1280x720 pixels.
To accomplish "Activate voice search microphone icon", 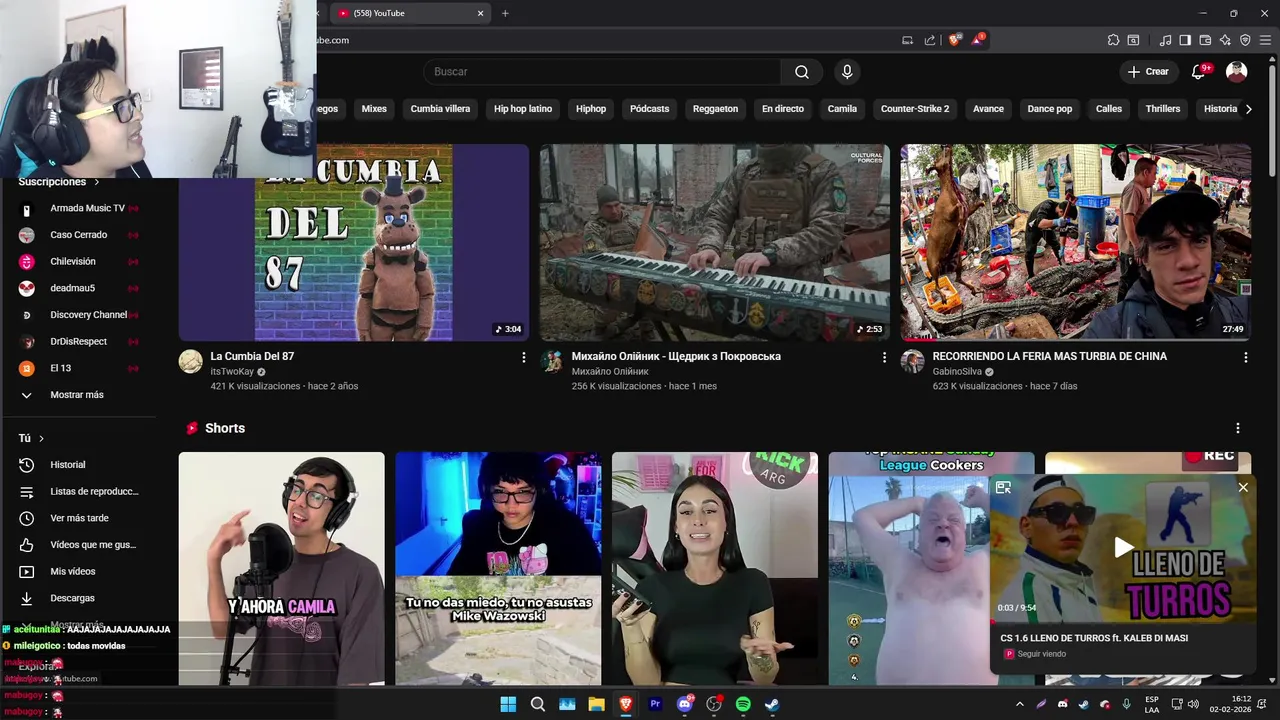I will click(847, 72).
